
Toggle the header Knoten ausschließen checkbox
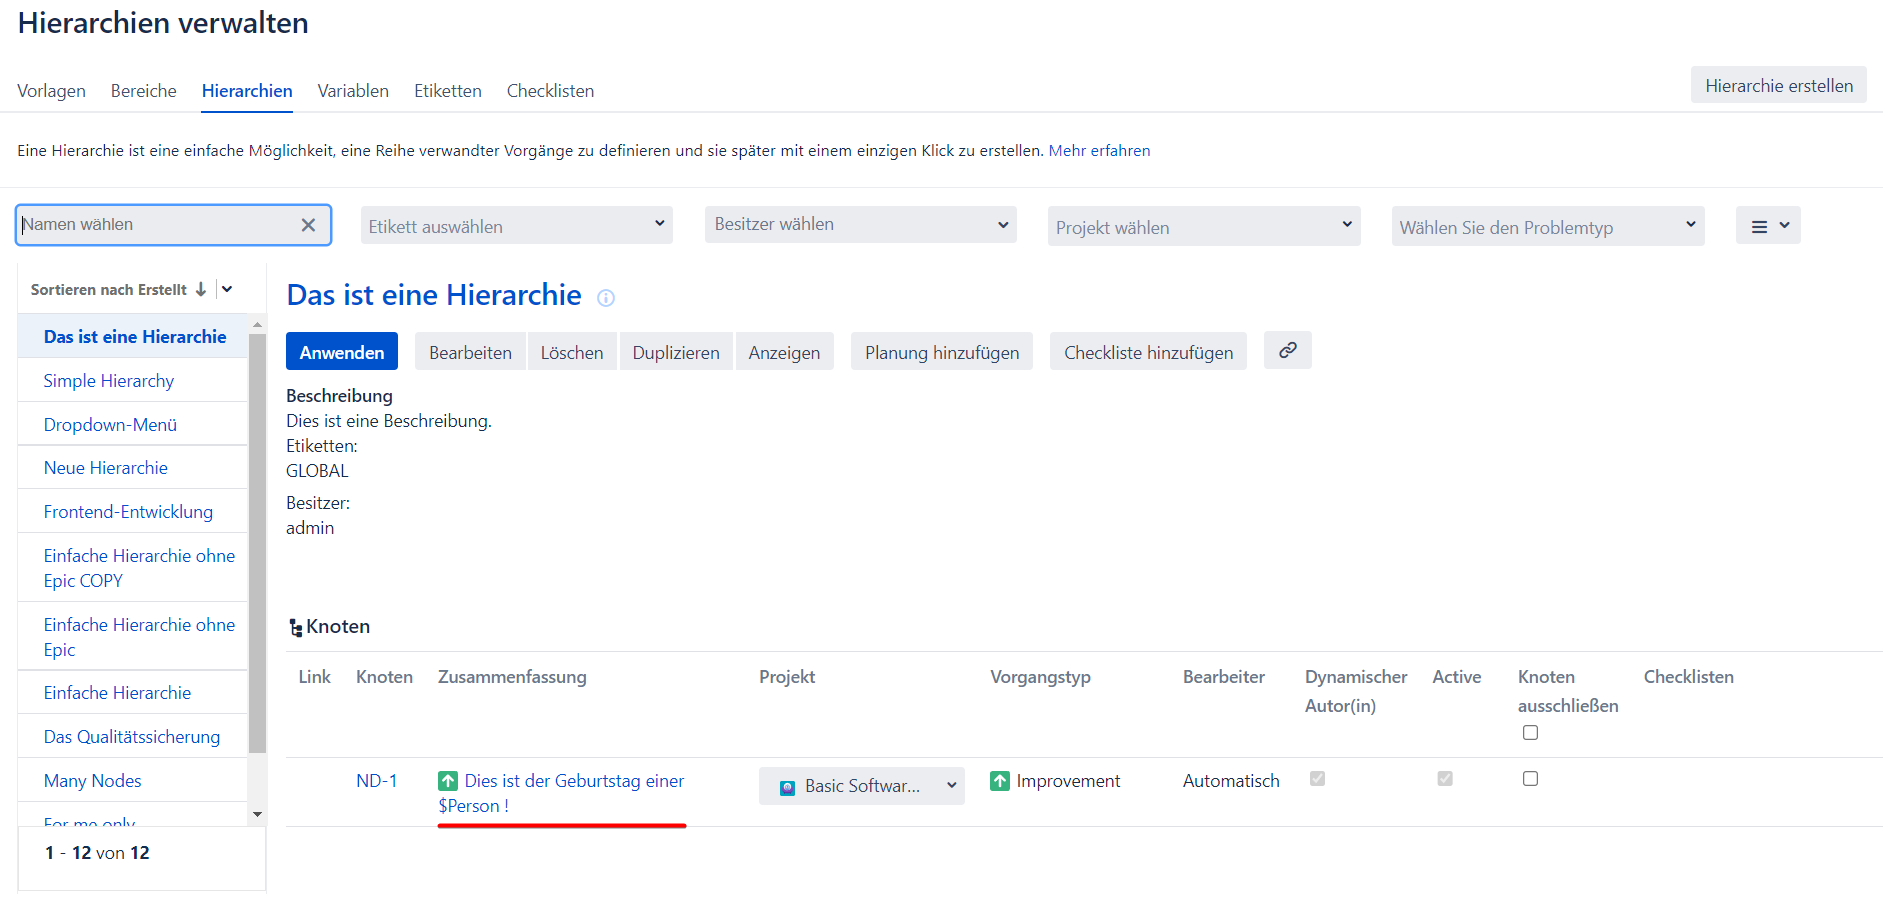[1530, 733]
